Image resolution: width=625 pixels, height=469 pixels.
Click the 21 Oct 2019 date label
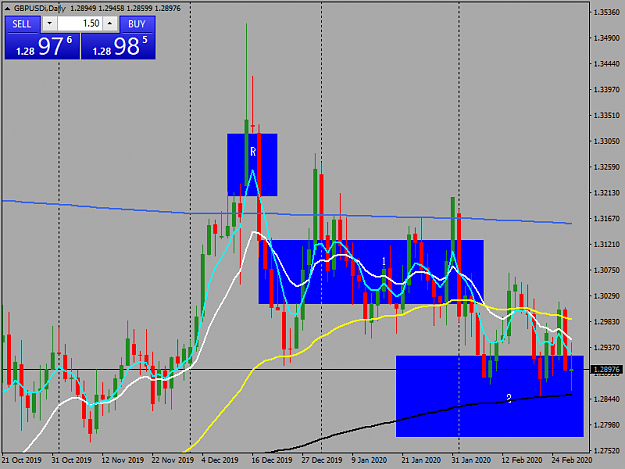pyautogui.click(x=22, y=460)
